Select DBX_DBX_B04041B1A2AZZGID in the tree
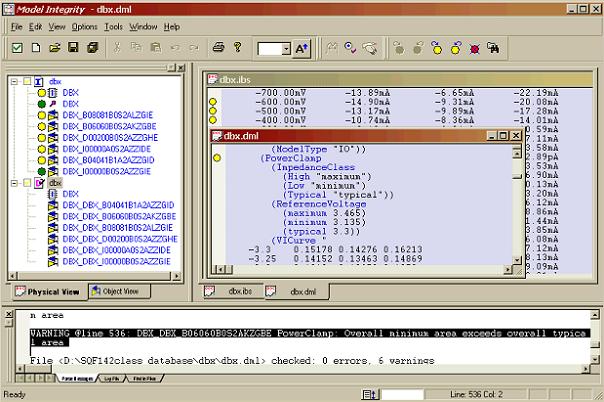 pos(118,205)
